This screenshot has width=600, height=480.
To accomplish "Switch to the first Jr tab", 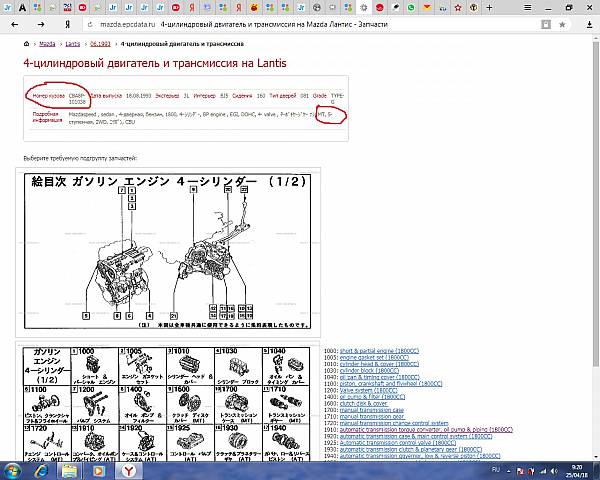I will pyautogui.click(x=7, y=7).
